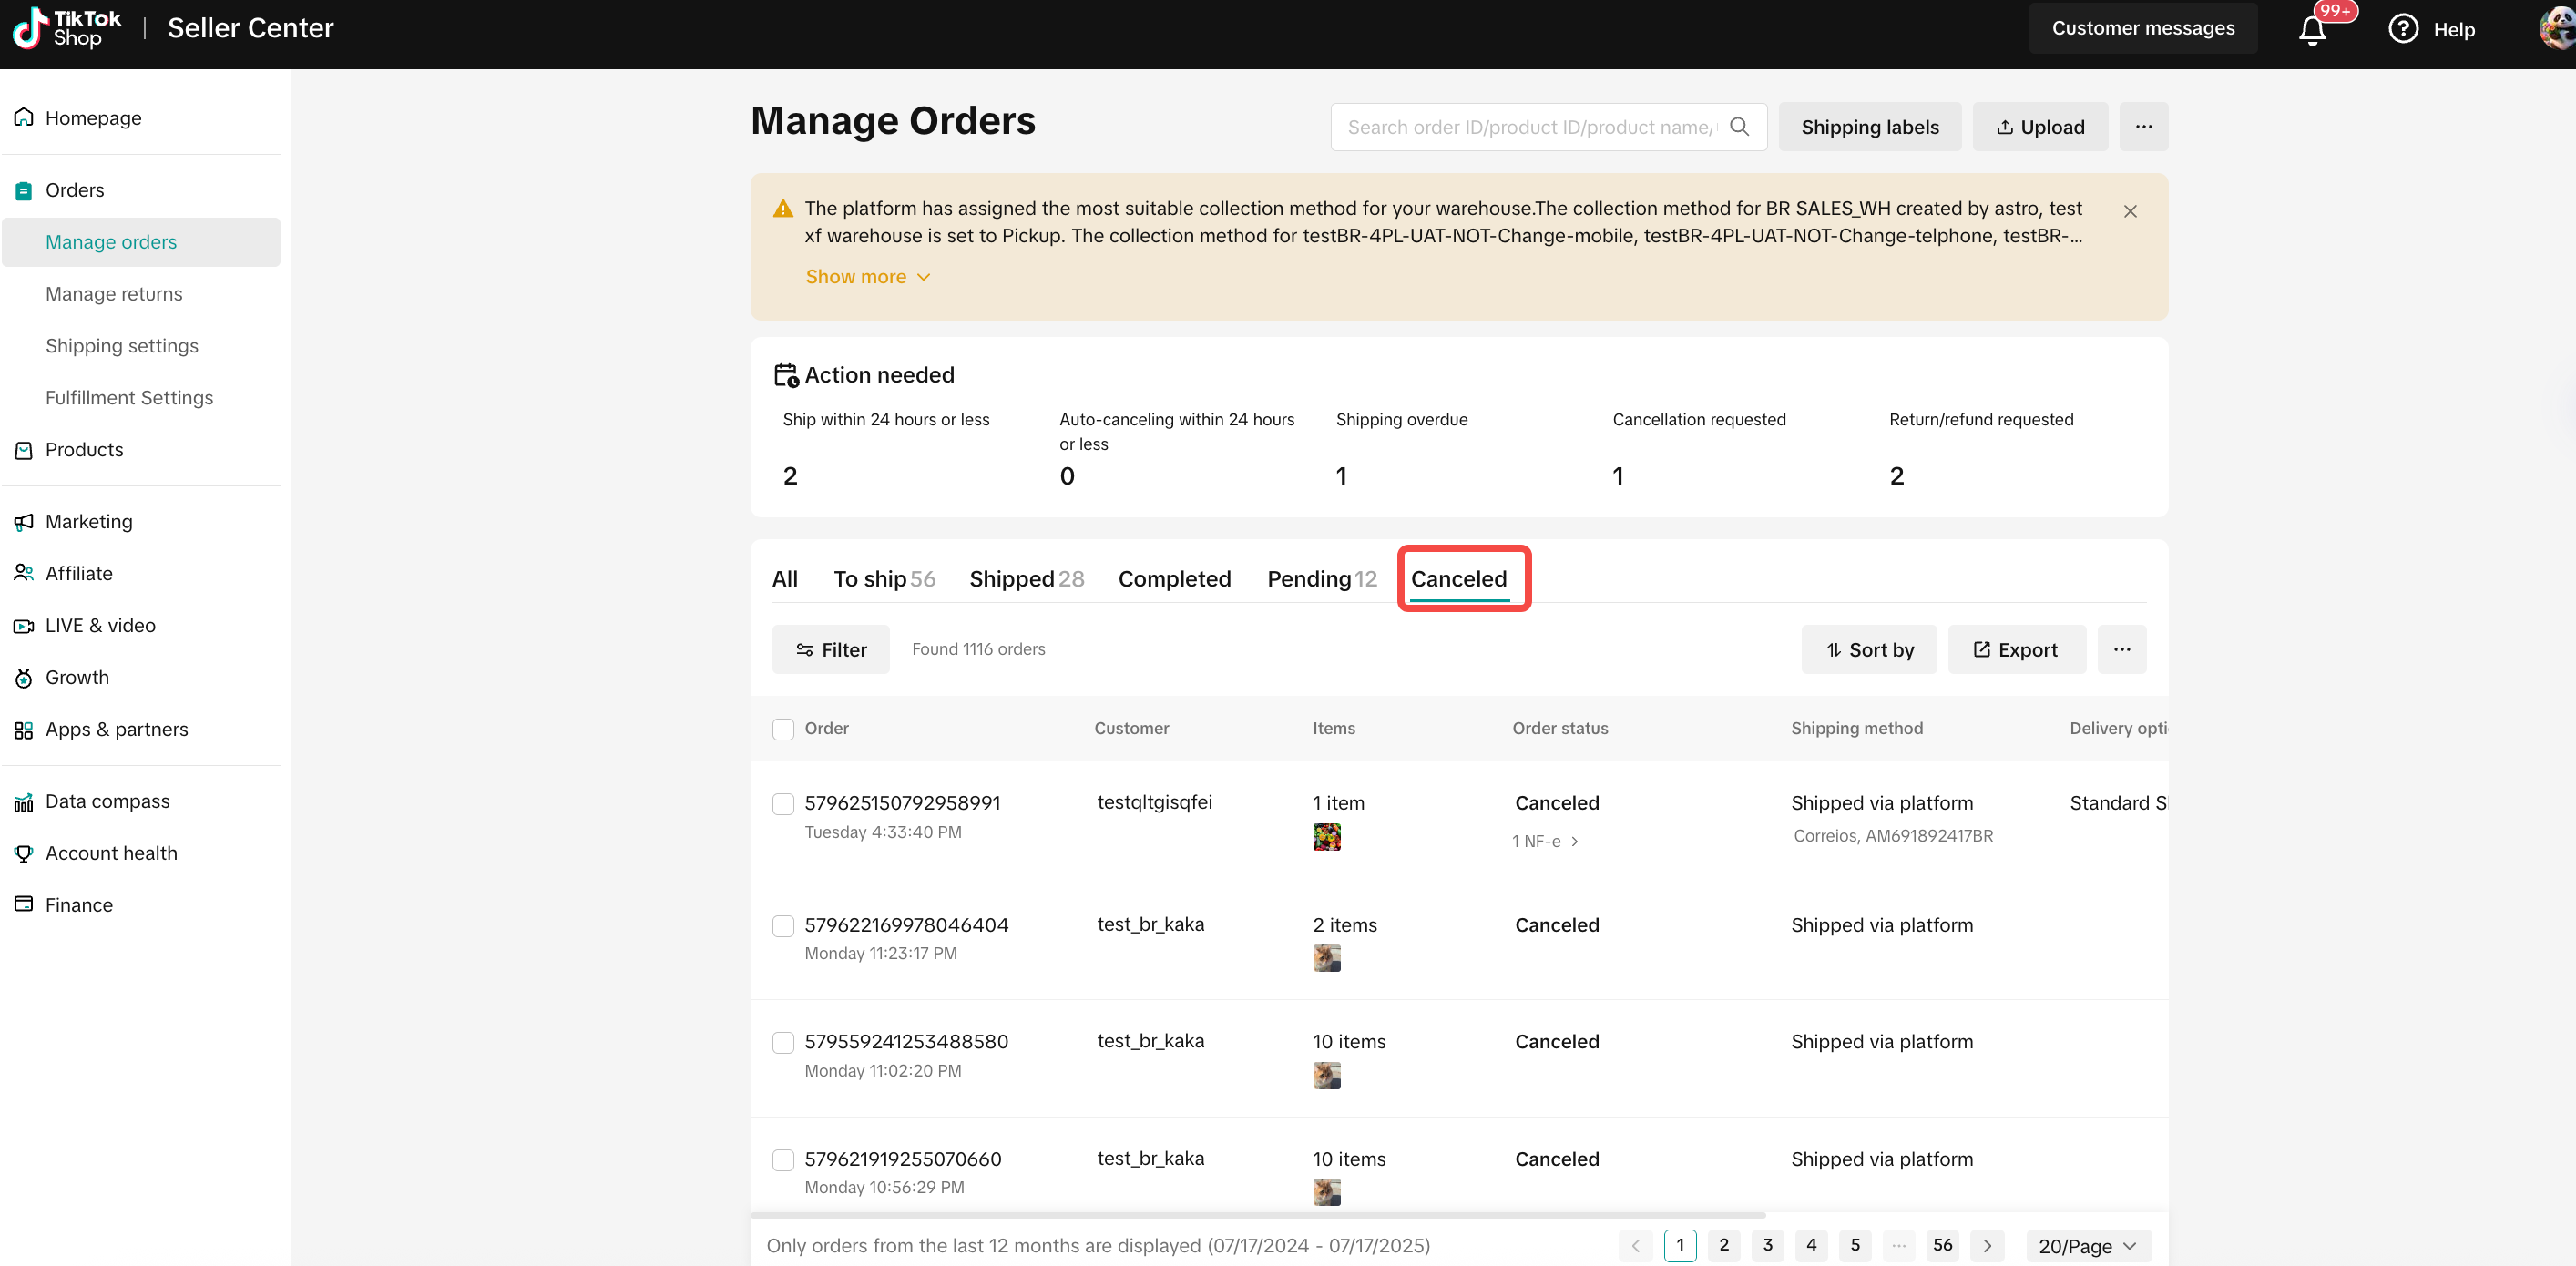Switch to the Shipped tab

(x=1027, y=579)
